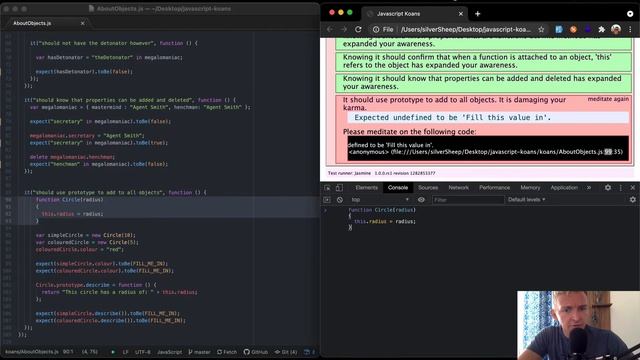Click 'function Circle(radius)' line in editor
Screen dimensions: 640x360
pos(69,200)
